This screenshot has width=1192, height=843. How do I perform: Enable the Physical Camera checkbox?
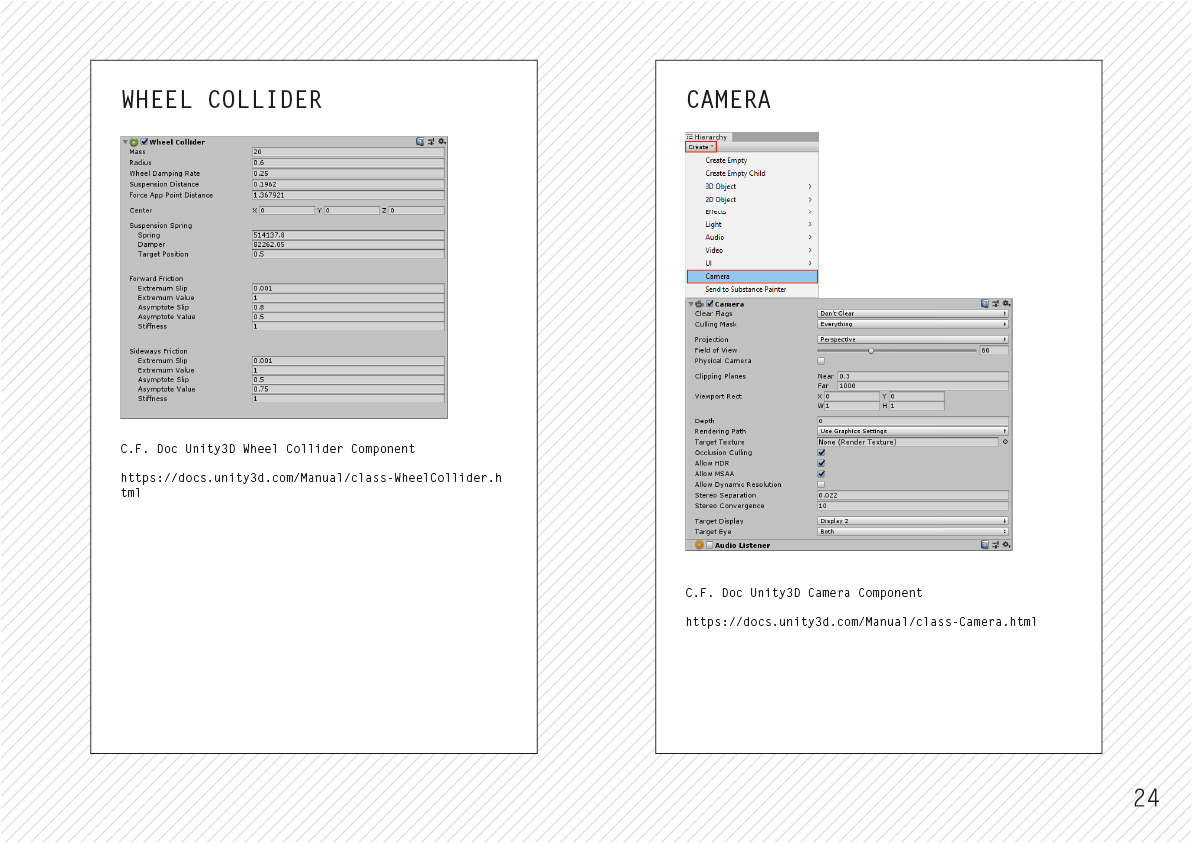click(821, 361)
